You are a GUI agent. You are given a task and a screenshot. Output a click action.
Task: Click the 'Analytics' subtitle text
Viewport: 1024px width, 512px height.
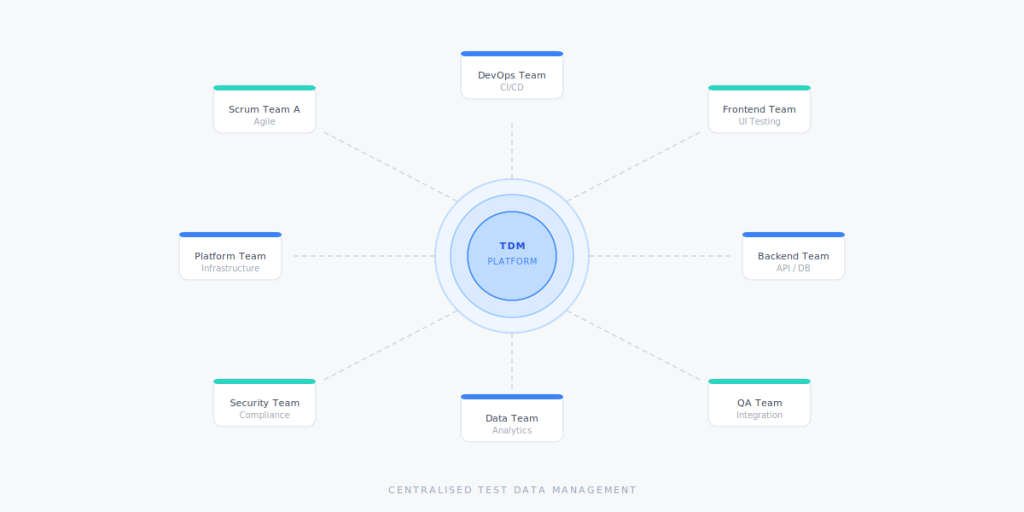(512, 430)
